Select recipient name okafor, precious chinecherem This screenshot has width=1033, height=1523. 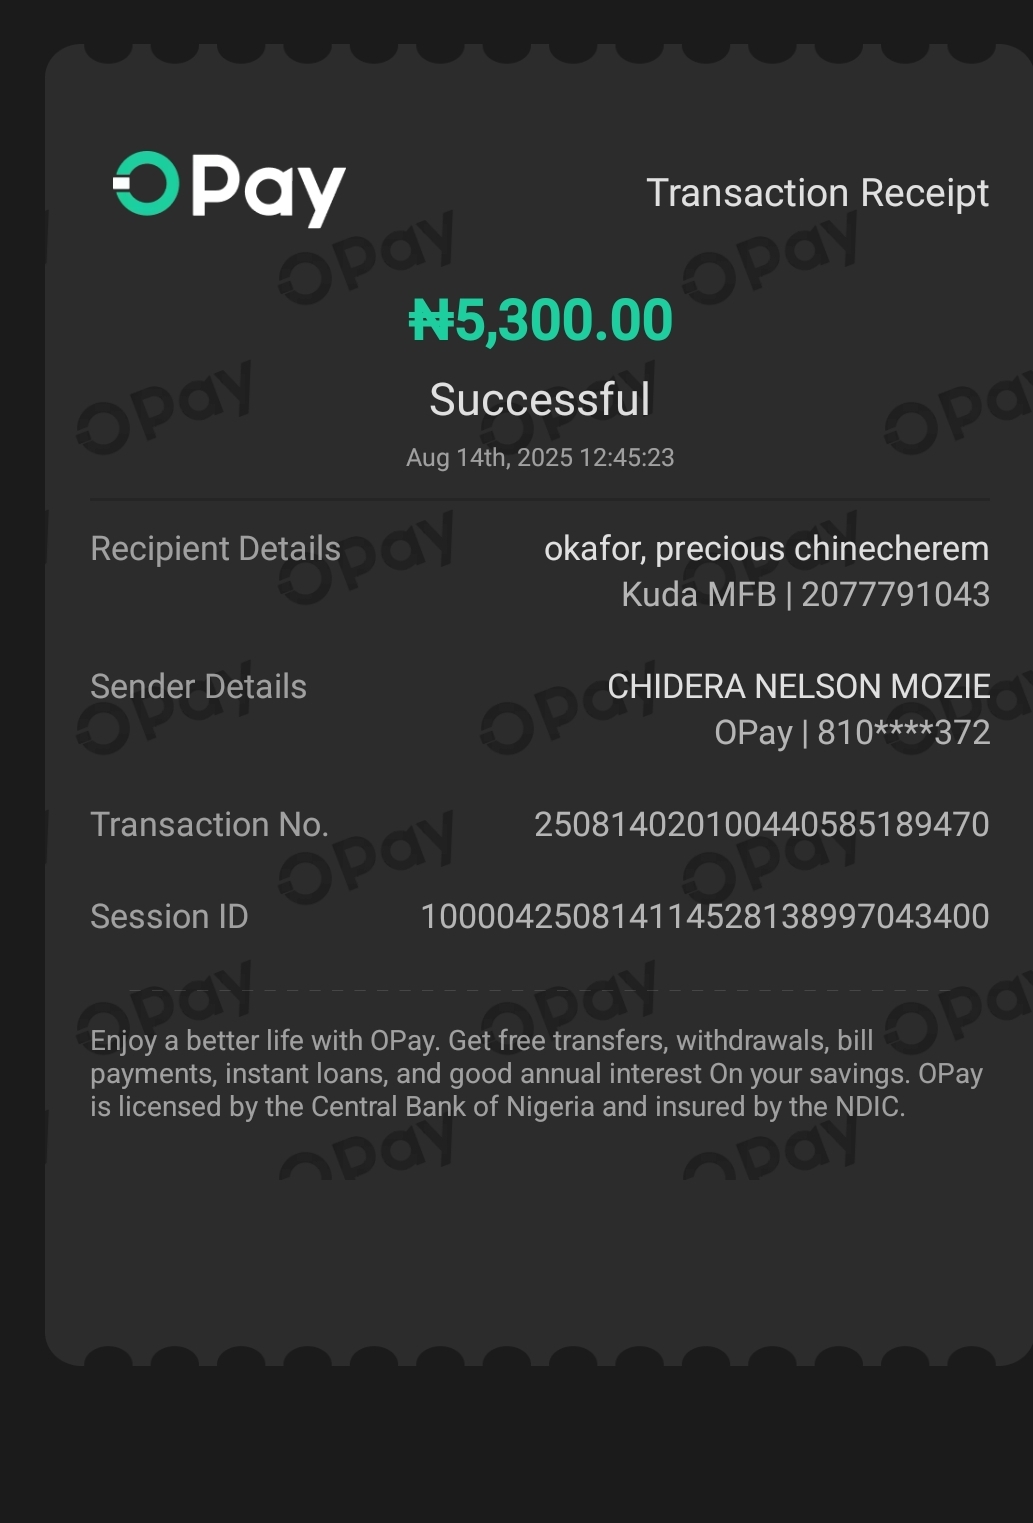click(766, 549)
